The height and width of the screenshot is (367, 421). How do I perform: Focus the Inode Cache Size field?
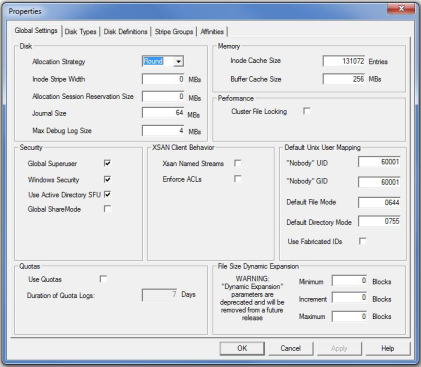point(344,61)
